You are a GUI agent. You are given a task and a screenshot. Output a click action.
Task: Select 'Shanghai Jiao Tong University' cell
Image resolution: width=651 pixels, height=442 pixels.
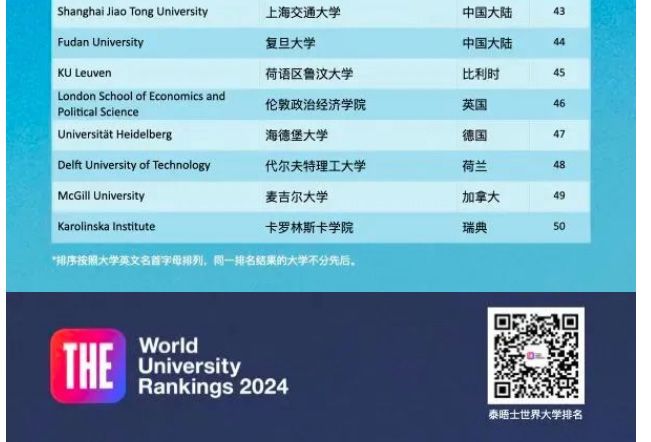(x=132, y=12)
